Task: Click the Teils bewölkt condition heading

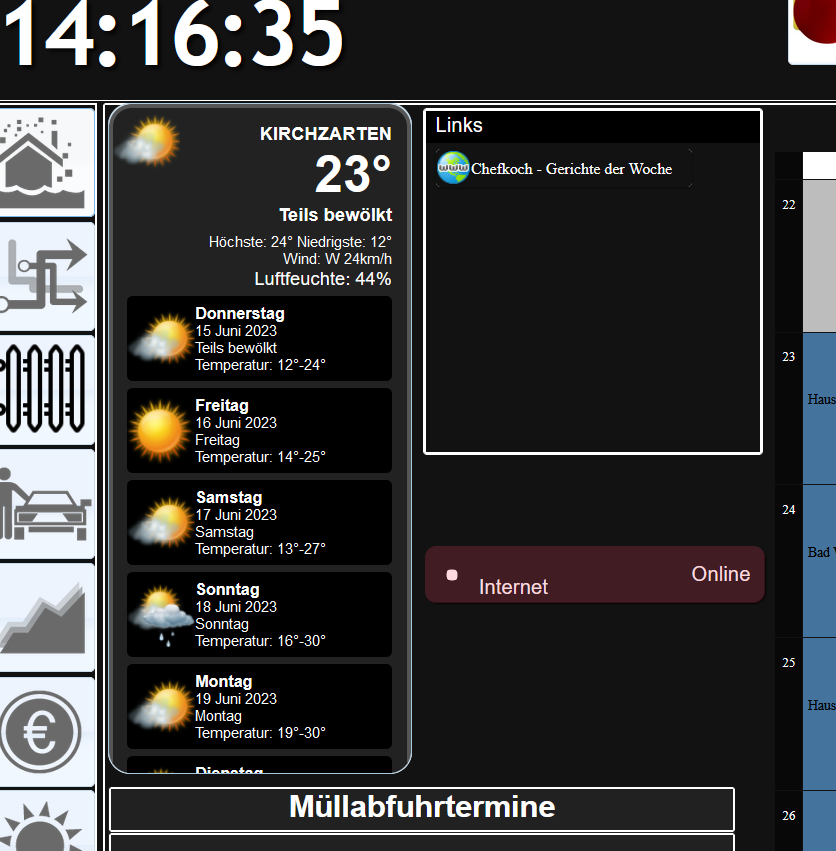Action: [x=335, y=215]
